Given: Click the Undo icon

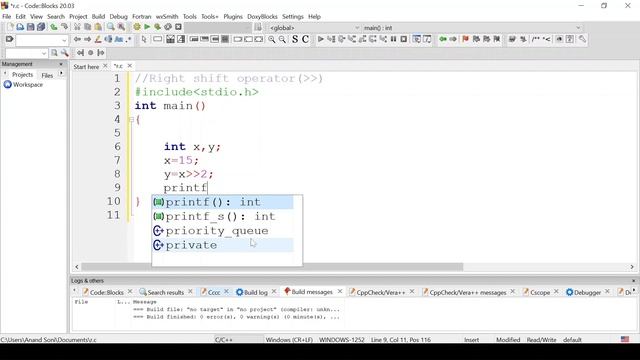Looking at the screenshot, I should point(54,27).
